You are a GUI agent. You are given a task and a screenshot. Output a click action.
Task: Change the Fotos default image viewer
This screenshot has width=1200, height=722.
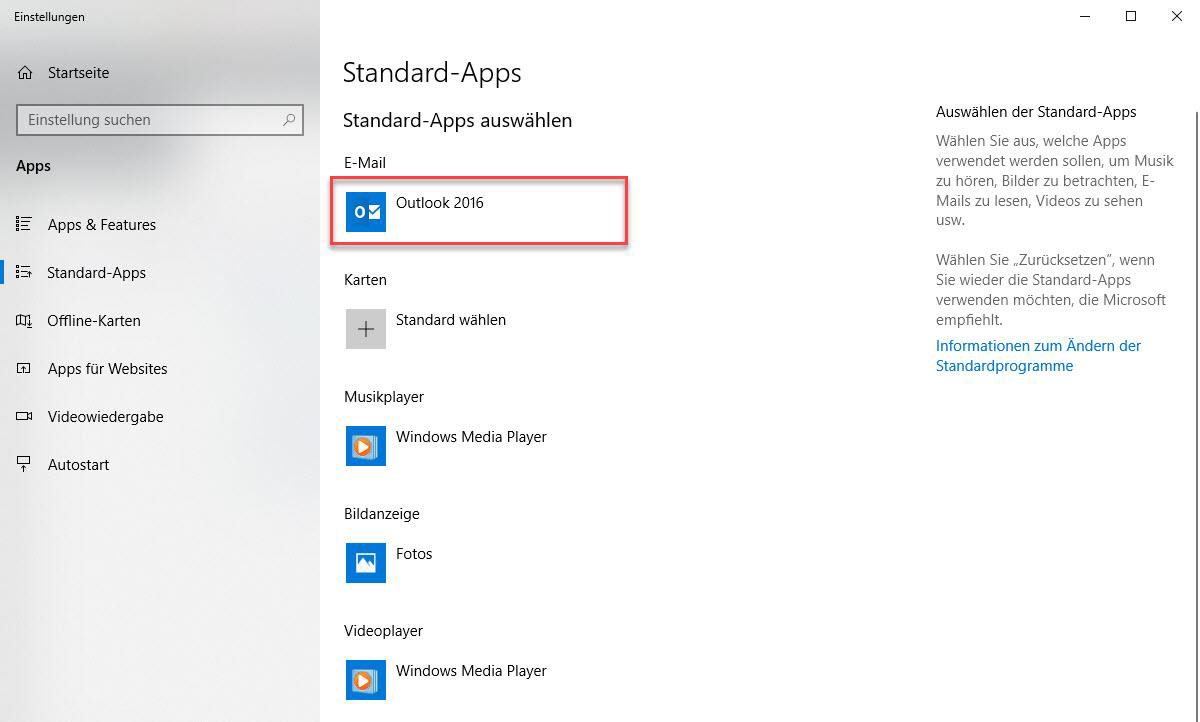point(414,554)
